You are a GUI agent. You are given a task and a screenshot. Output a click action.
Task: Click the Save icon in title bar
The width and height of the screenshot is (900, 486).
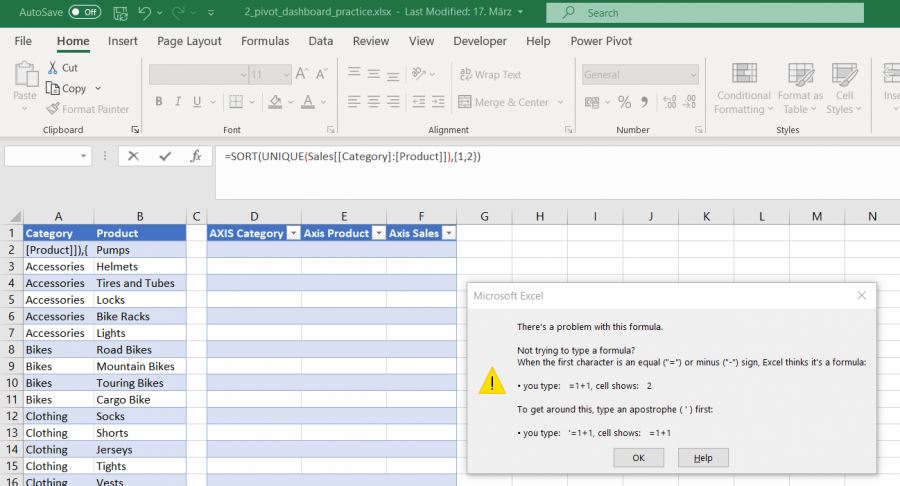[120, 13]
